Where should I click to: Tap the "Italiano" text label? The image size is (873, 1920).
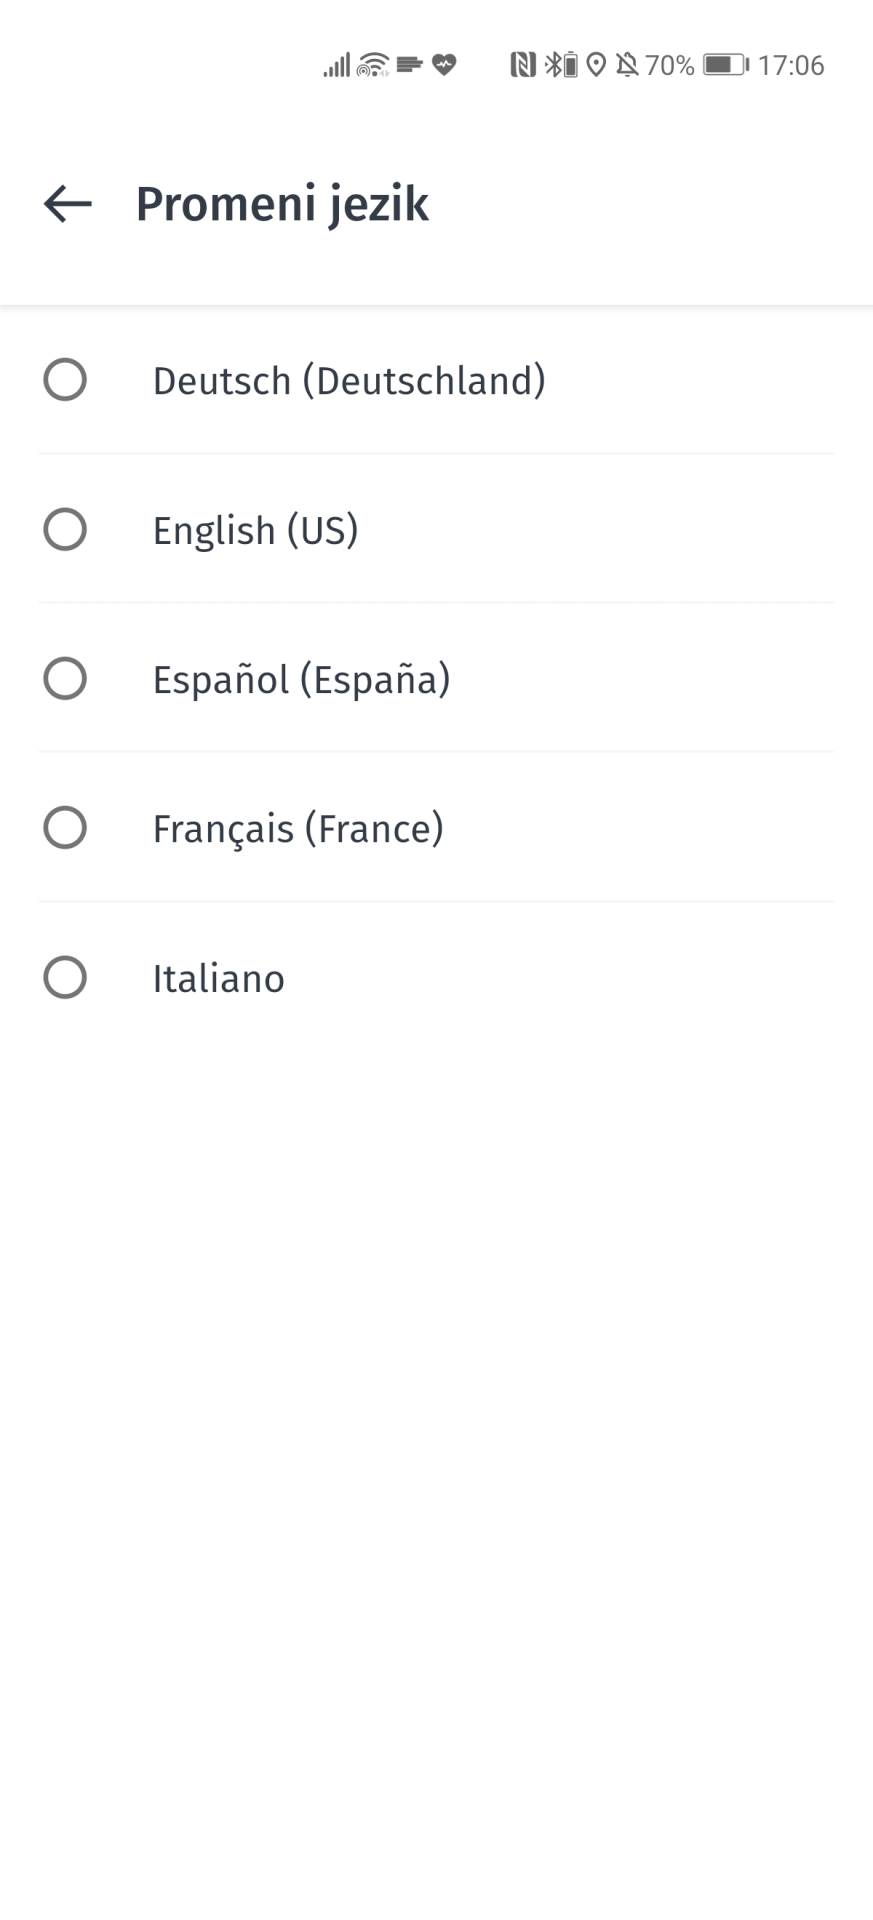point(218,979)
